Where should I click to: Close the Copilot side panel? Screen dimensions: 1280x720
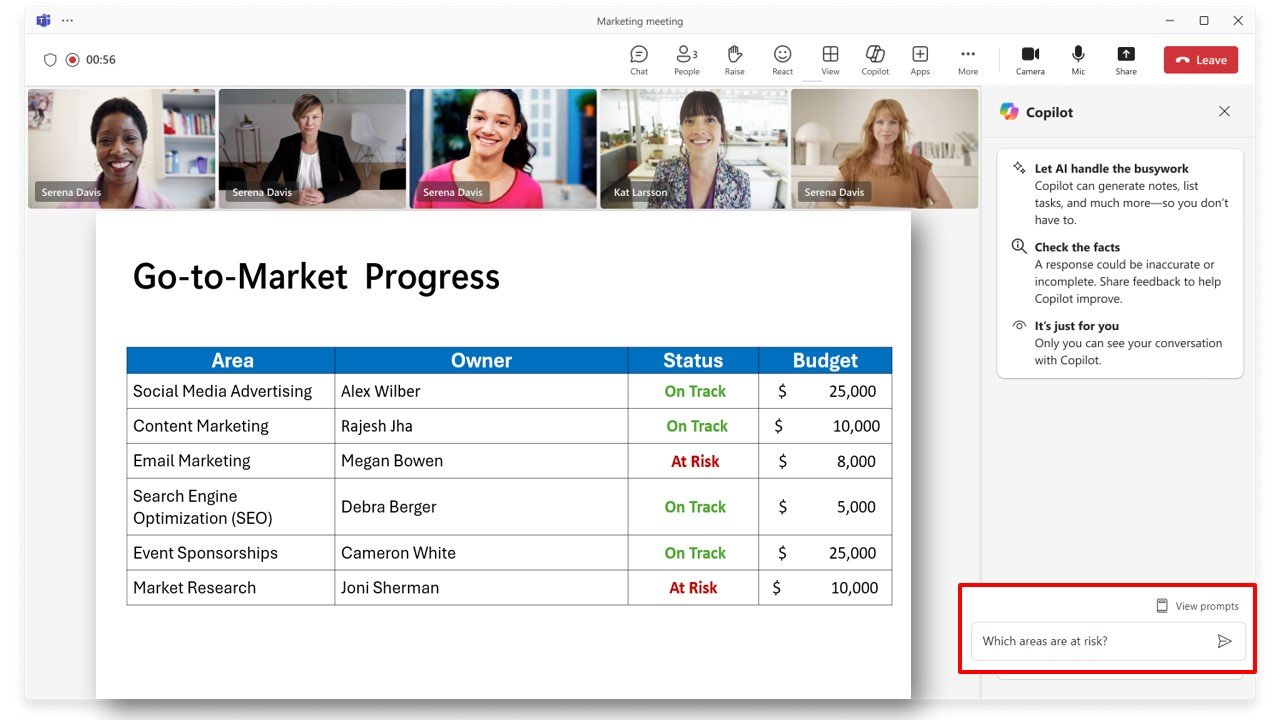[x=1224, y=112]
